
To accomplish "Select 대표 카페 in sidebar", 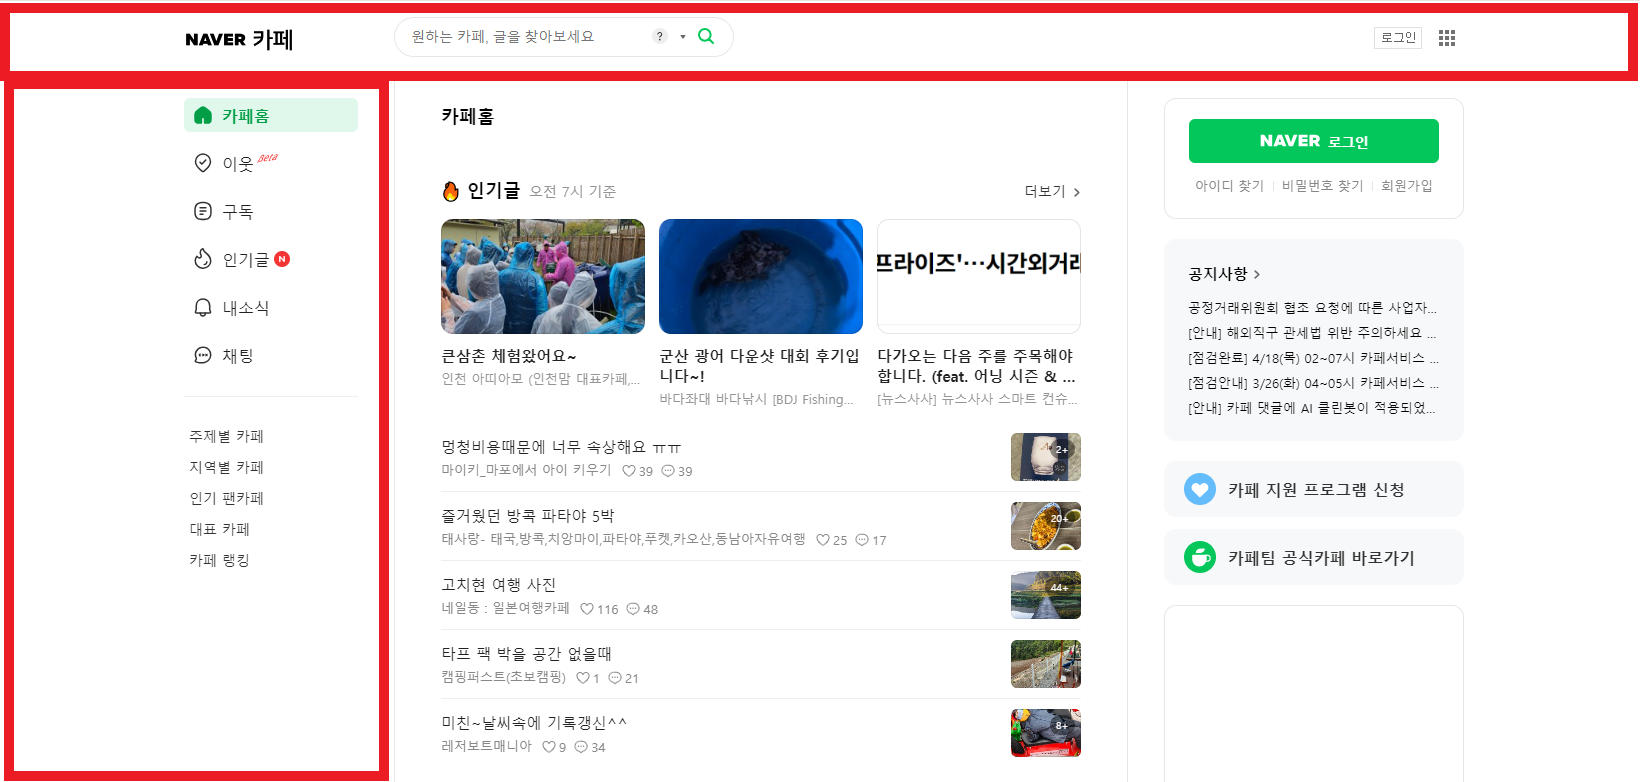I will click(220, 529).
